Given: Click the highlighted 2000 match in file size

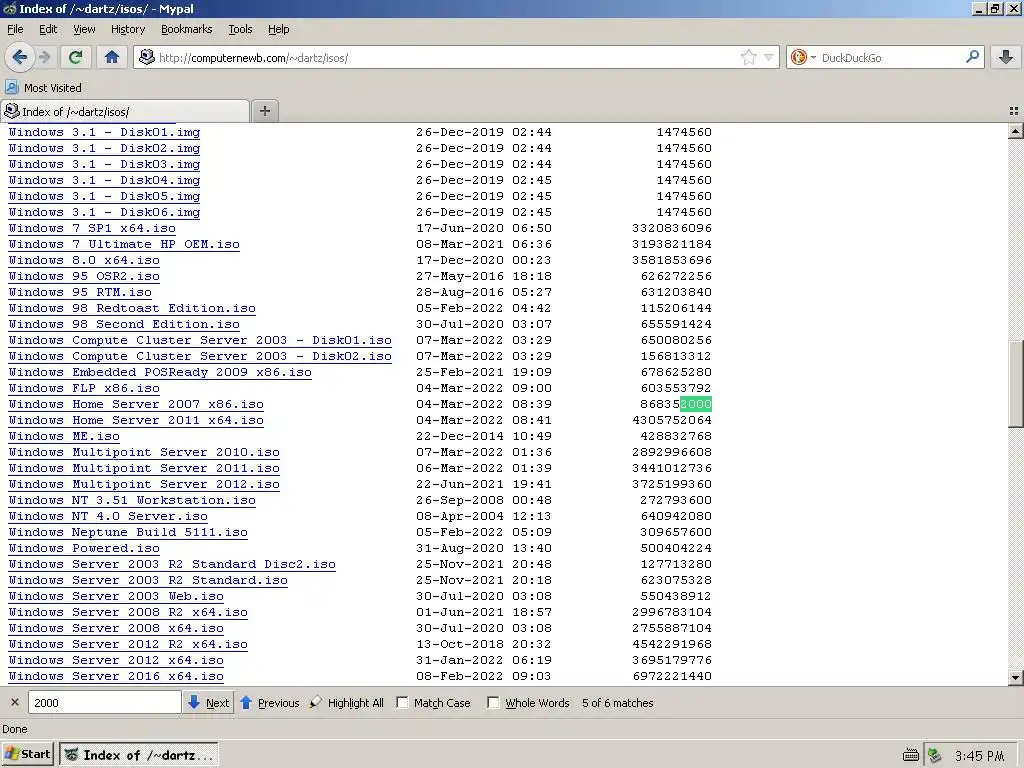Looking at the screenshot, I should pos(696,404).
